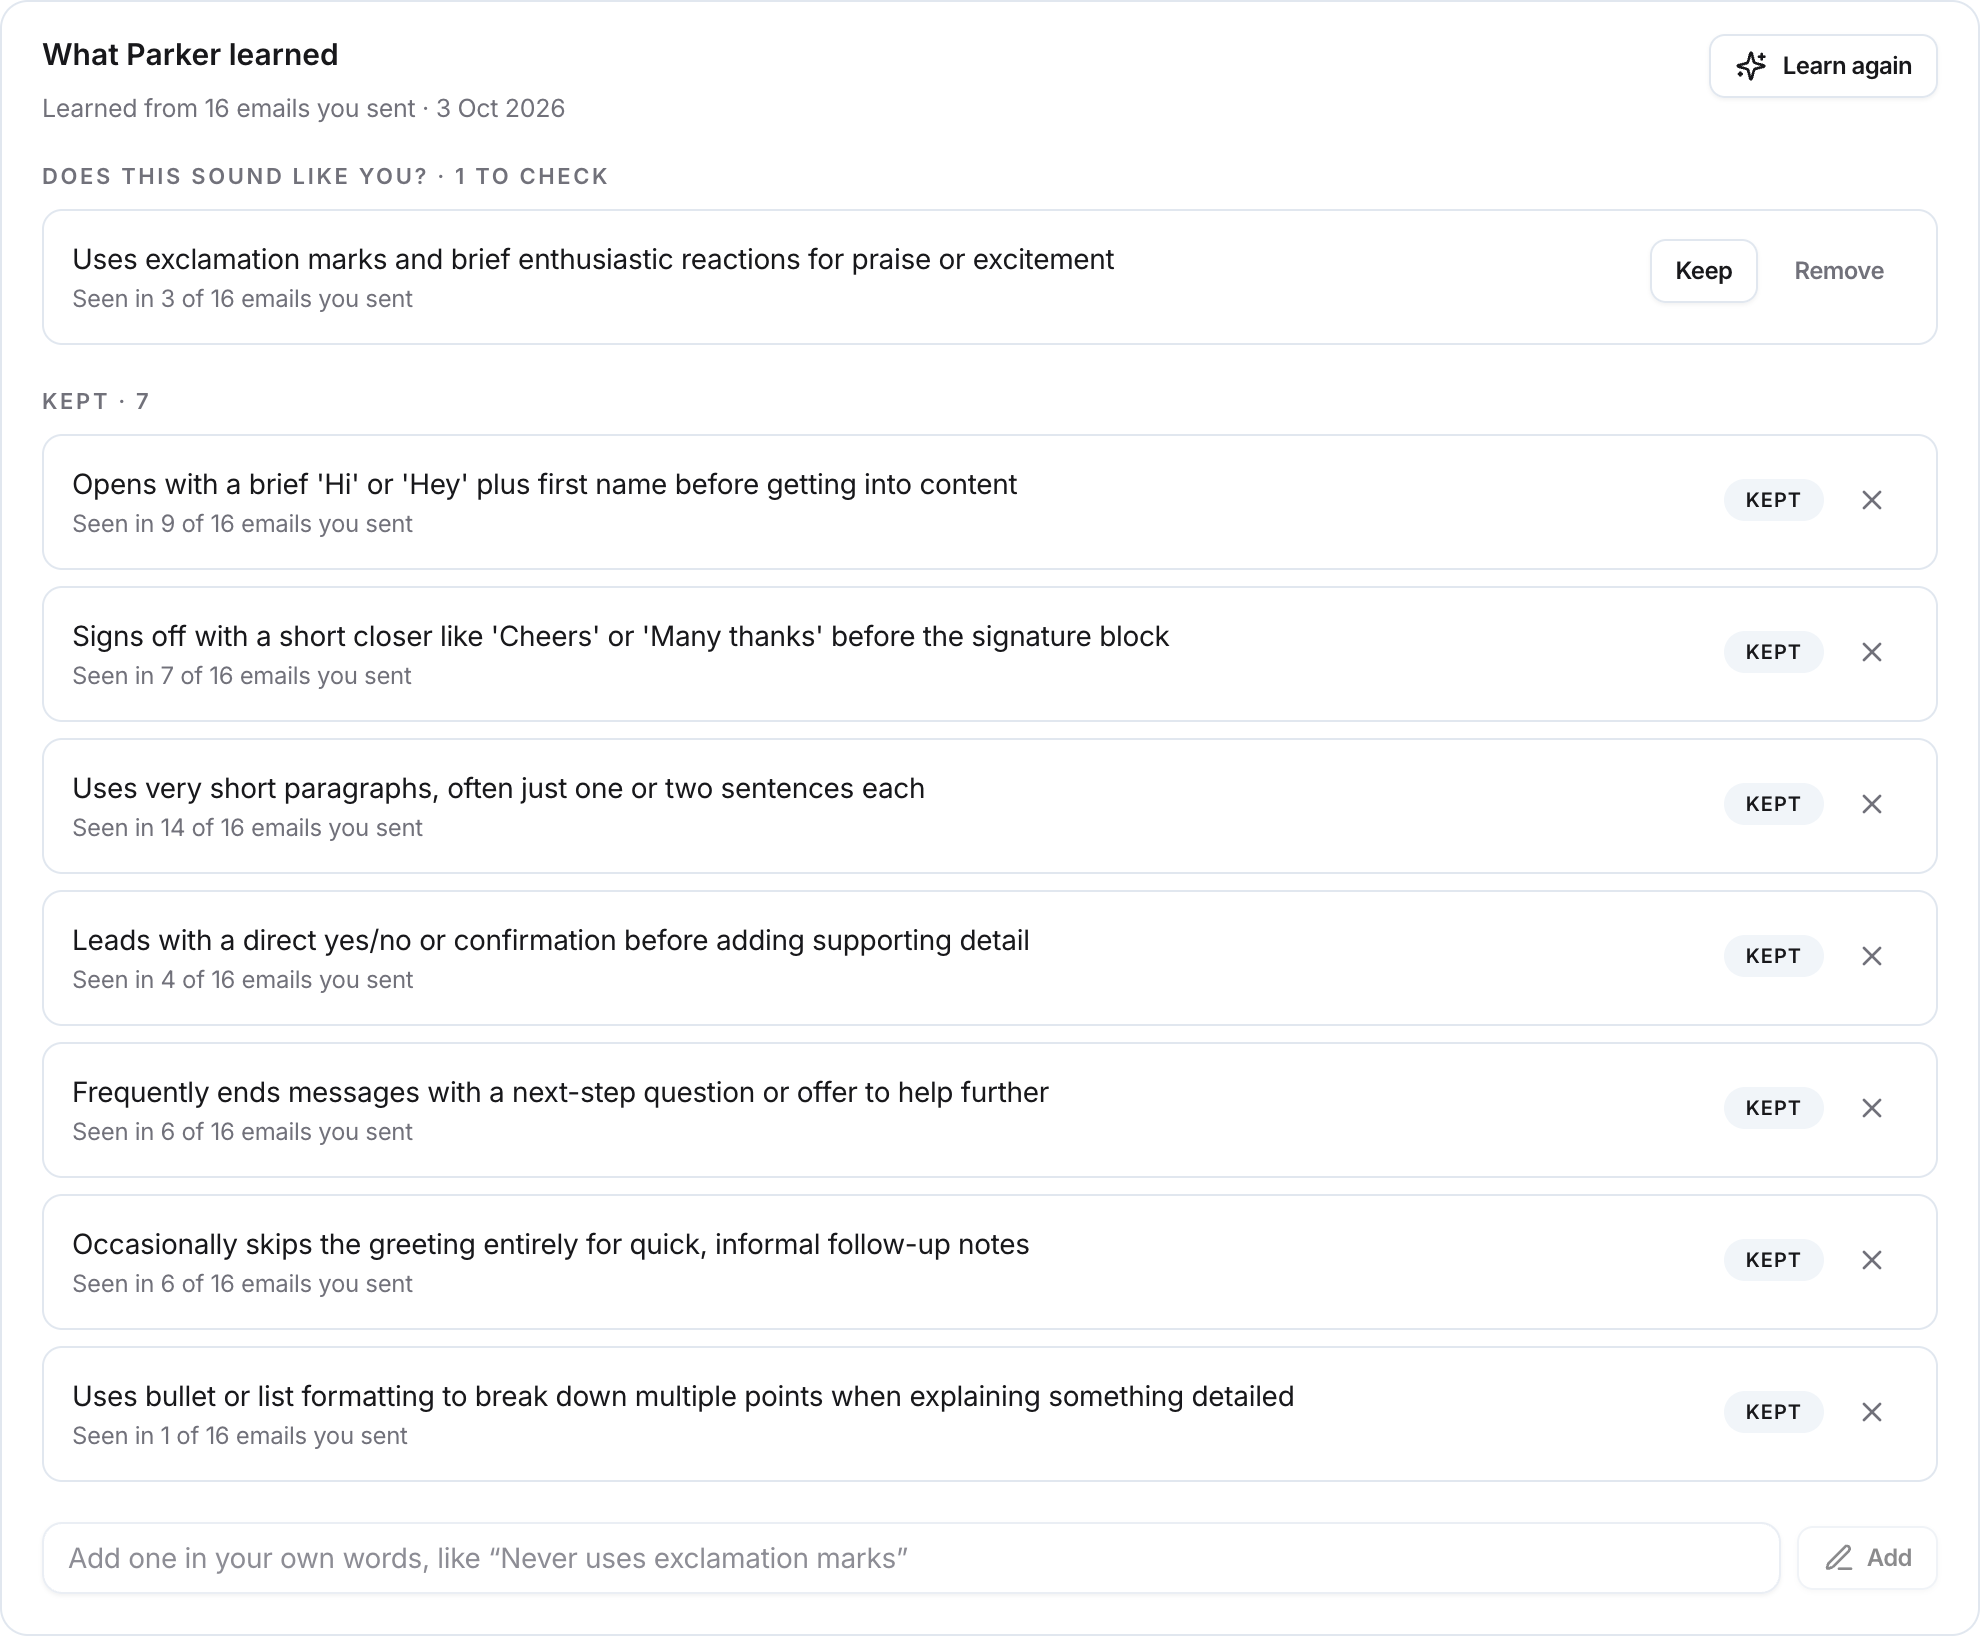Dismiss the 'Cheers' sign-off rule via X icon
Screen dimensions: 1980x1638
tap(1872, 652)
